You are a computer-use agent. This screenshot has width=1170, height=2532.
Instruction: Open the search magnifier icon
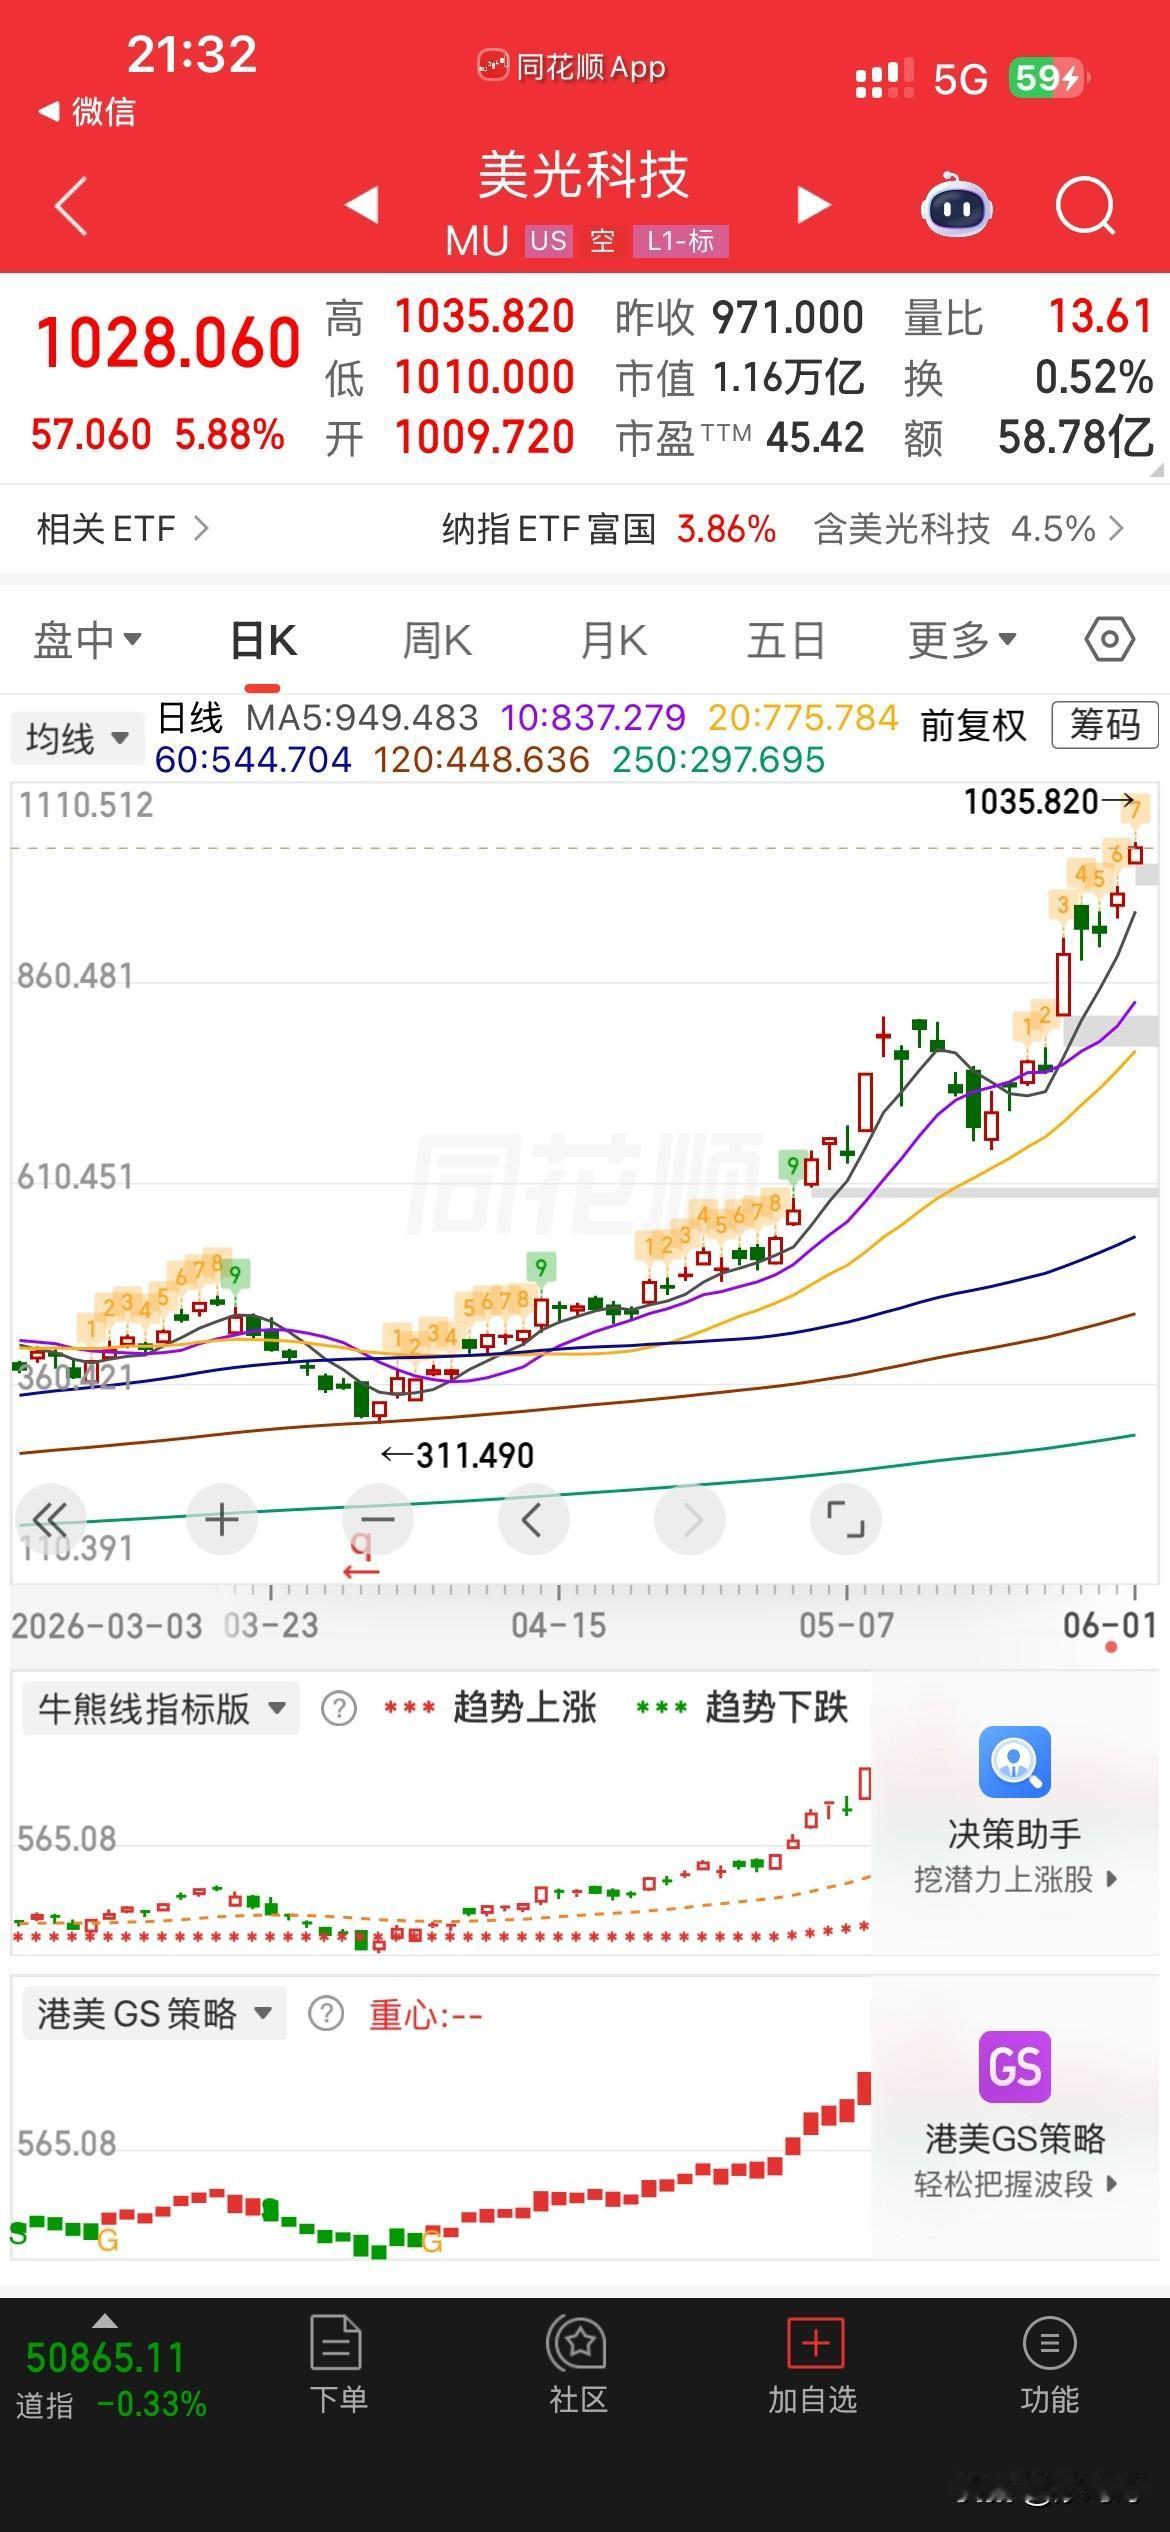coord(1086,206)
